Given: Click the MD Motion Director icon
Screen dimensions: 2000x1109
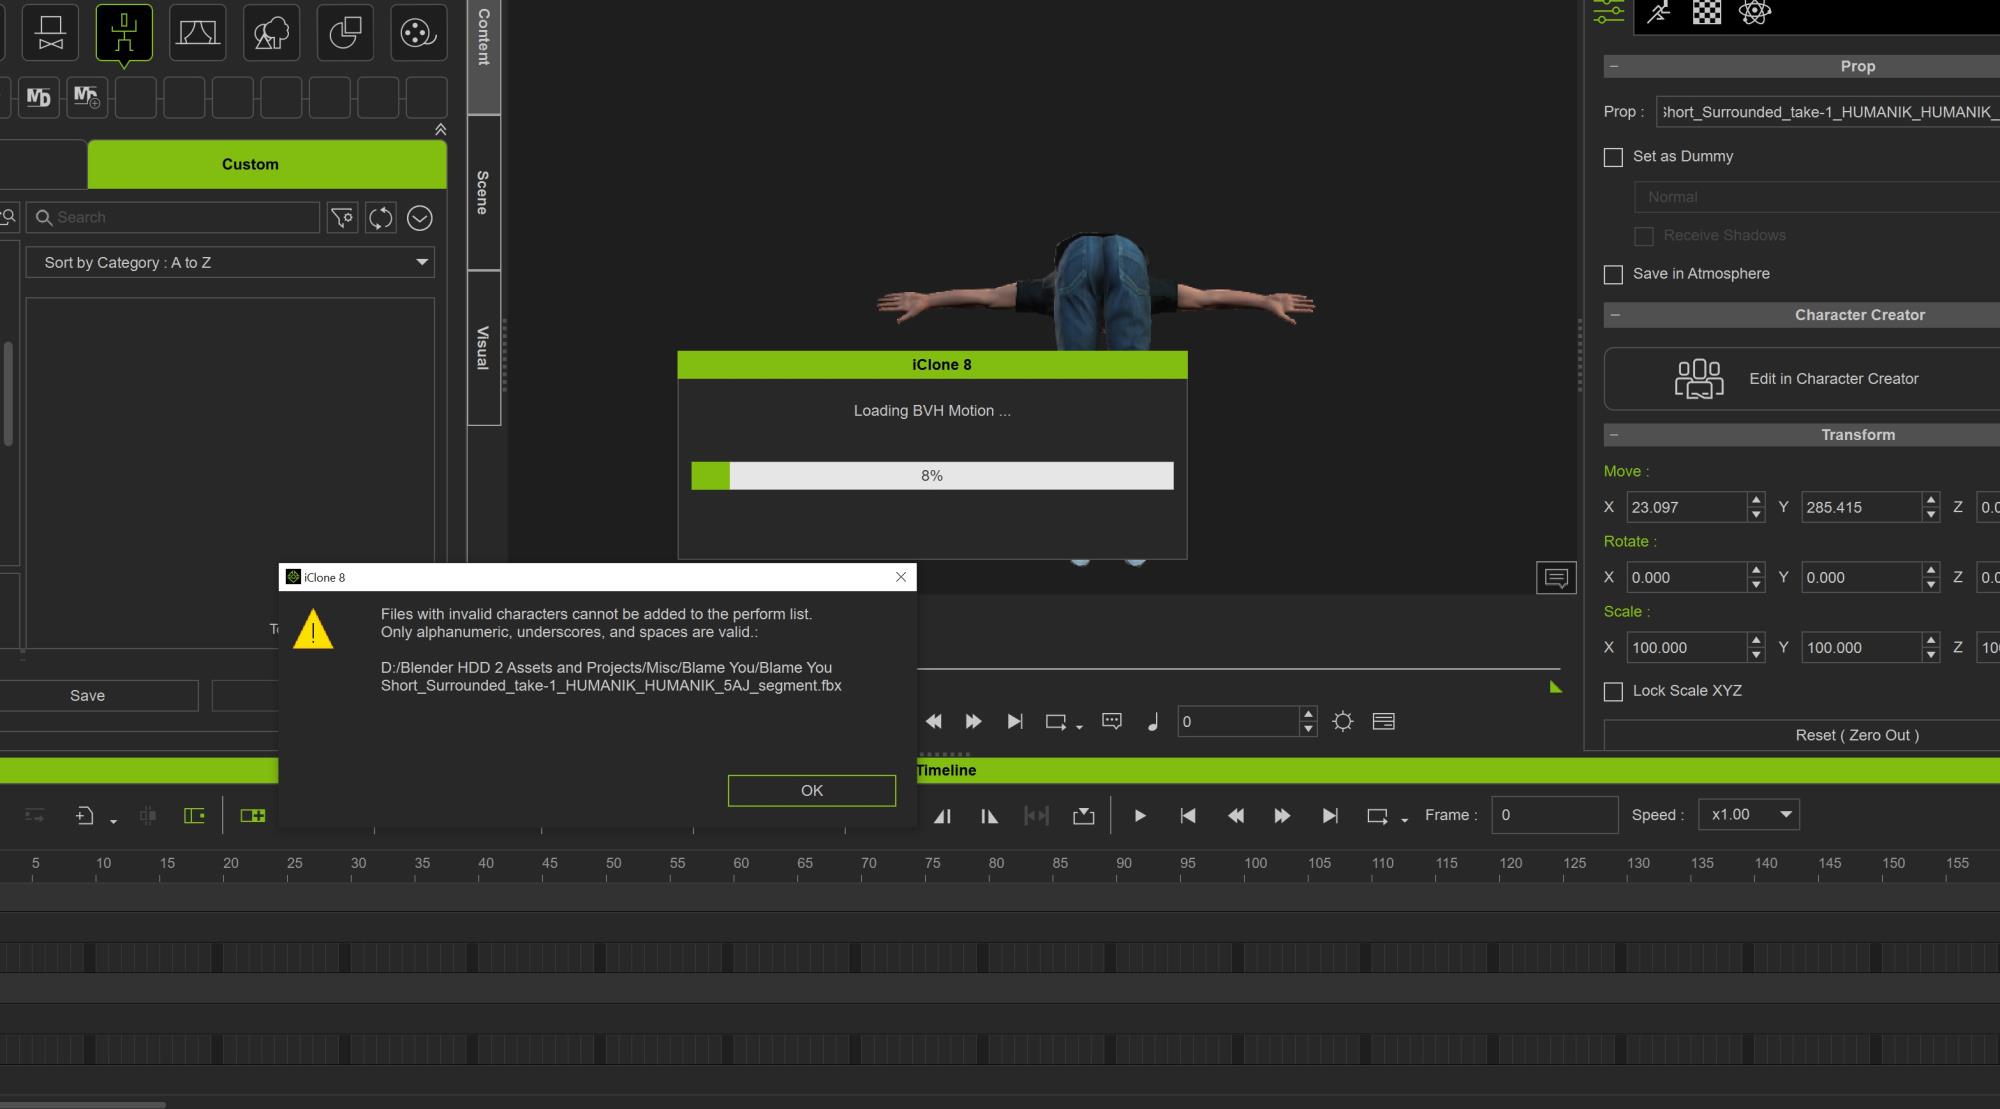Looking at the screenshot, I should coord(38,98).
